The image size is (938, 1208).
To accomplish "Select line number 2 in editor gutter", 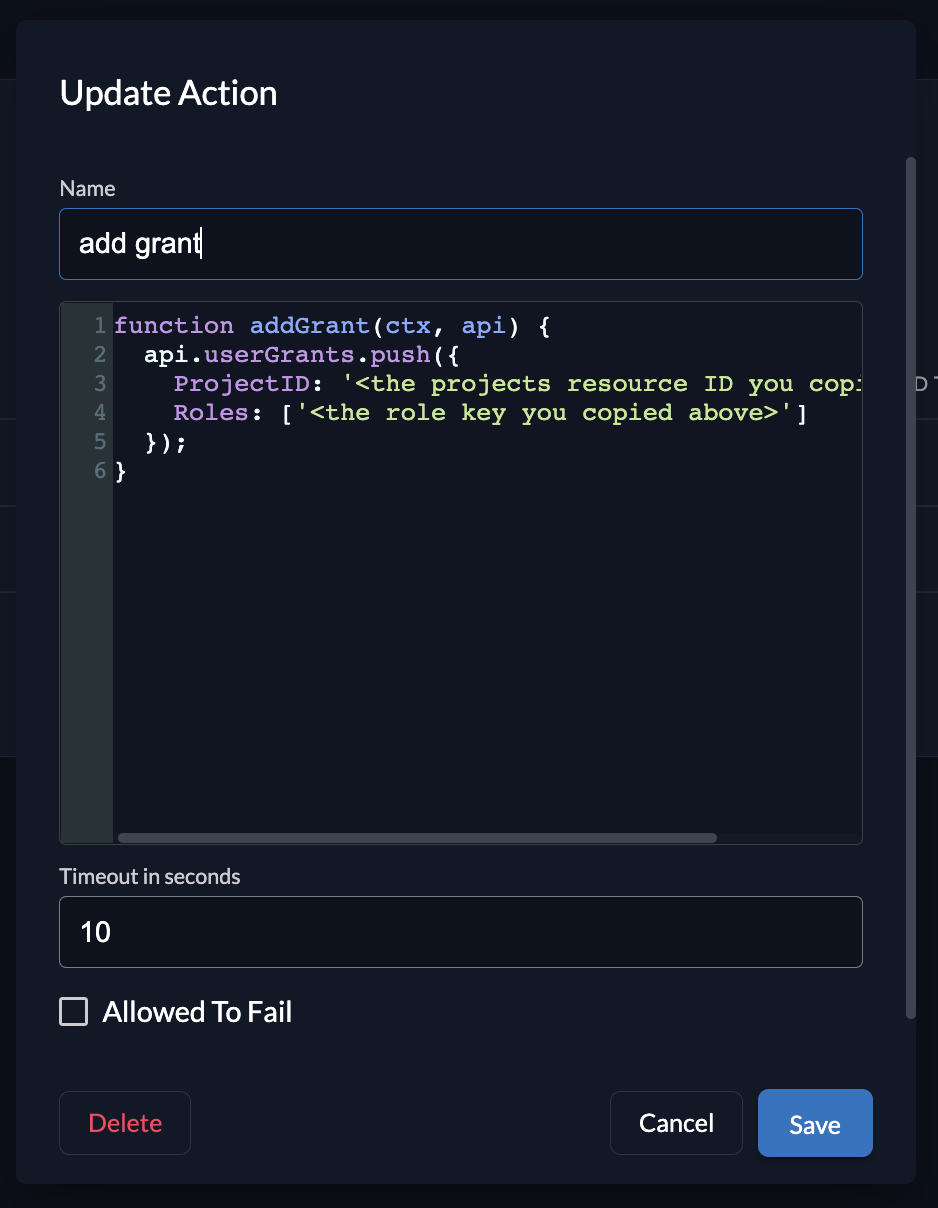I will (x=100, y=355).
